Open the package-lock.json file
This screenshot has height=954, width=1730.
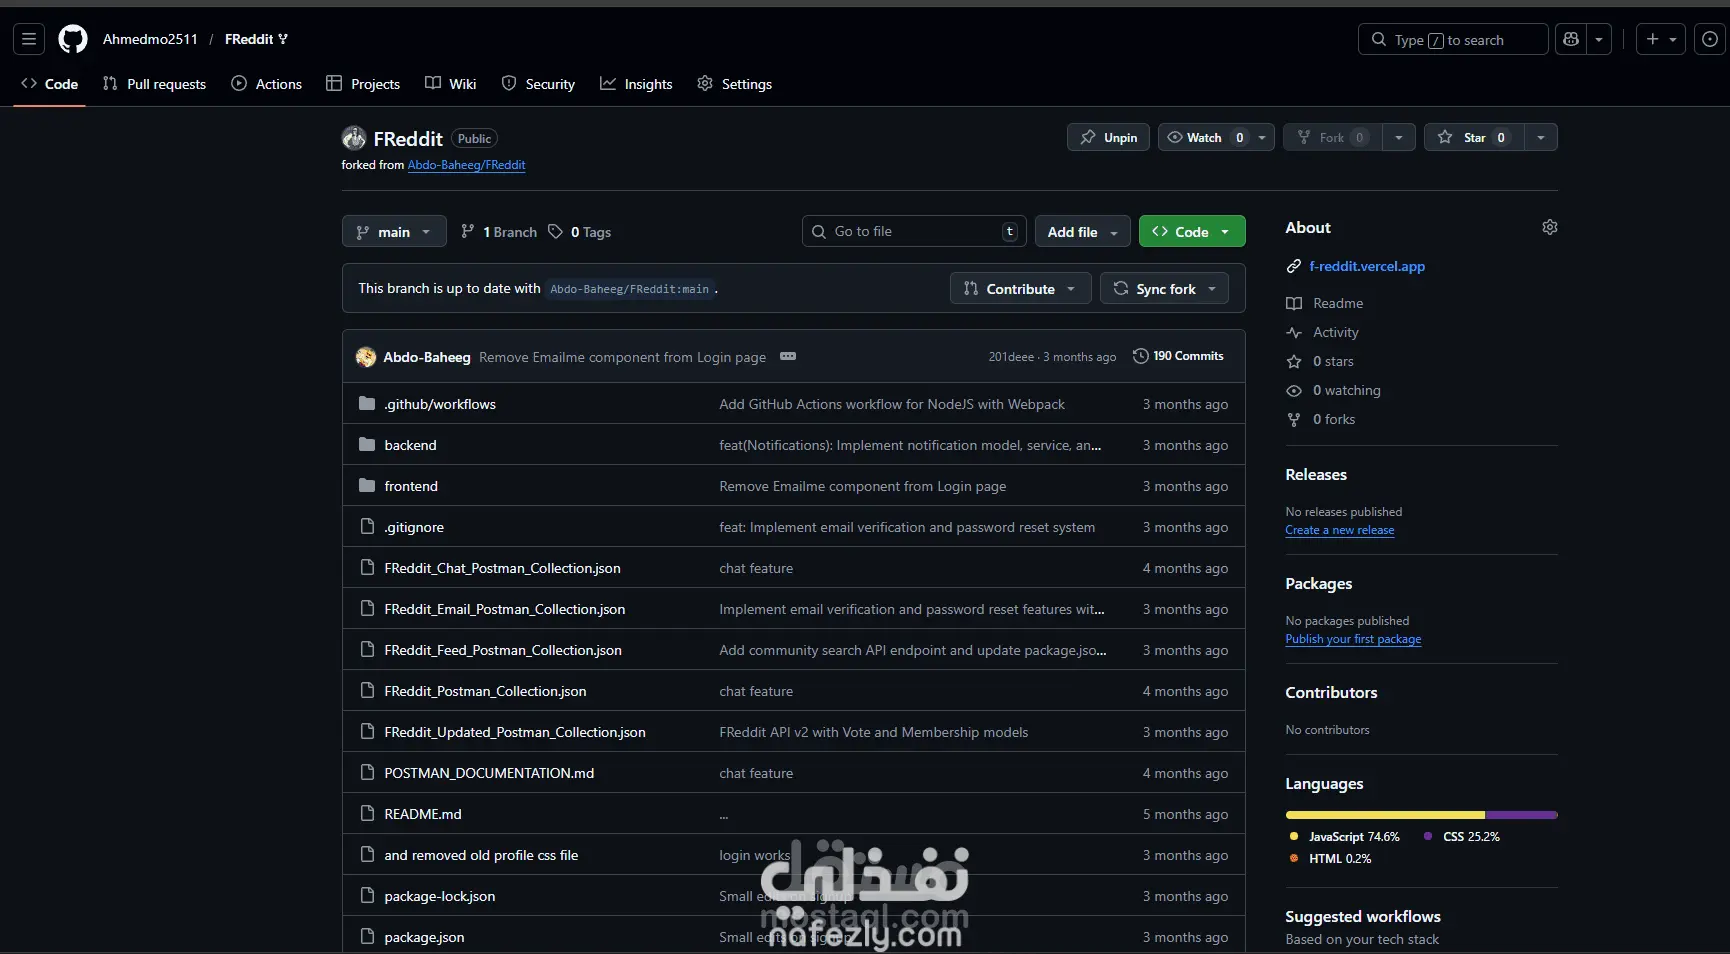[x=440, y=896]
